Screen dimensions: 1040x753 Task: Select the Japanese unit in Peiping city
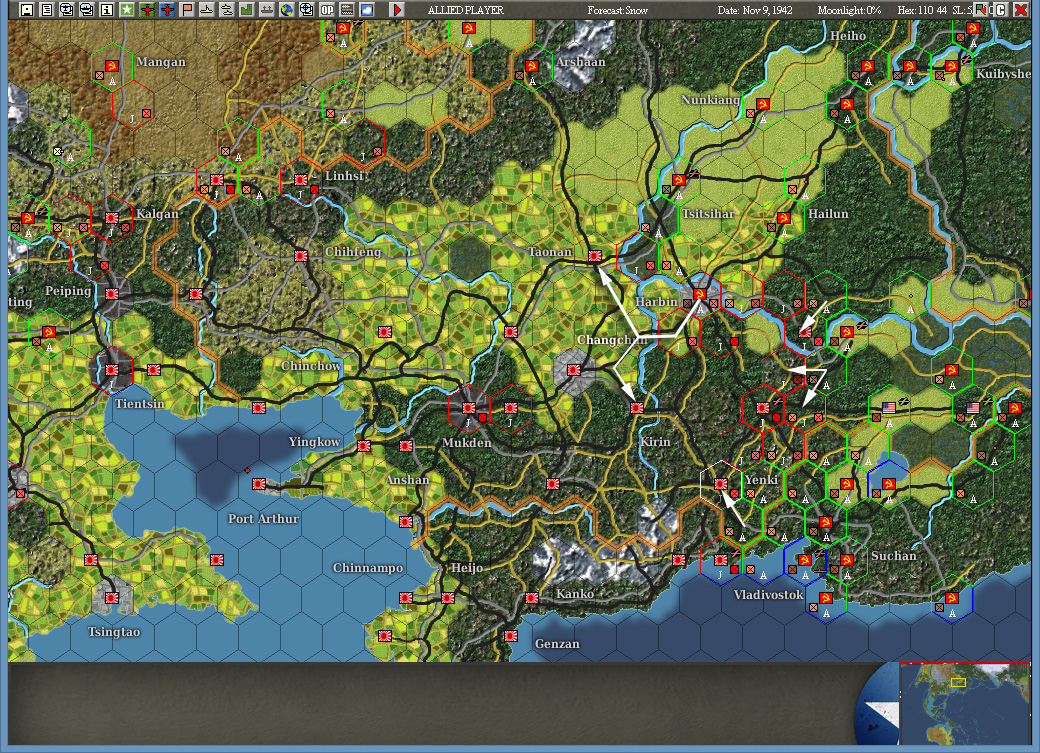(x=112, y=294)
